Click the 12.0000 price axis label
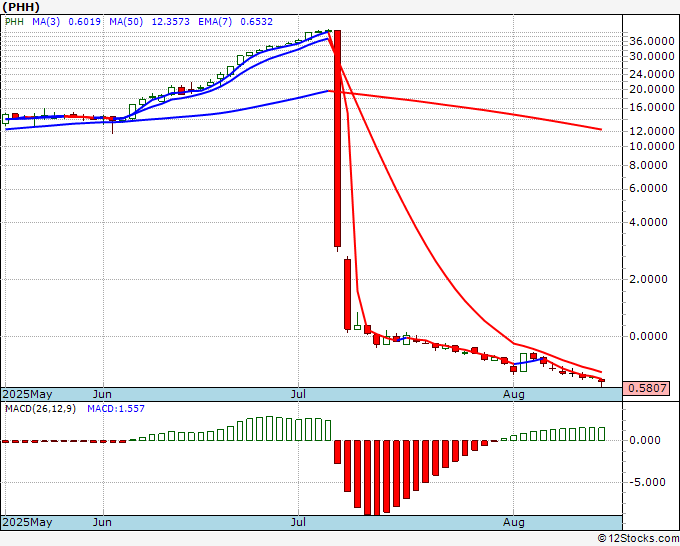The height and width of the screenshot is (546, 680). point(652,131)
